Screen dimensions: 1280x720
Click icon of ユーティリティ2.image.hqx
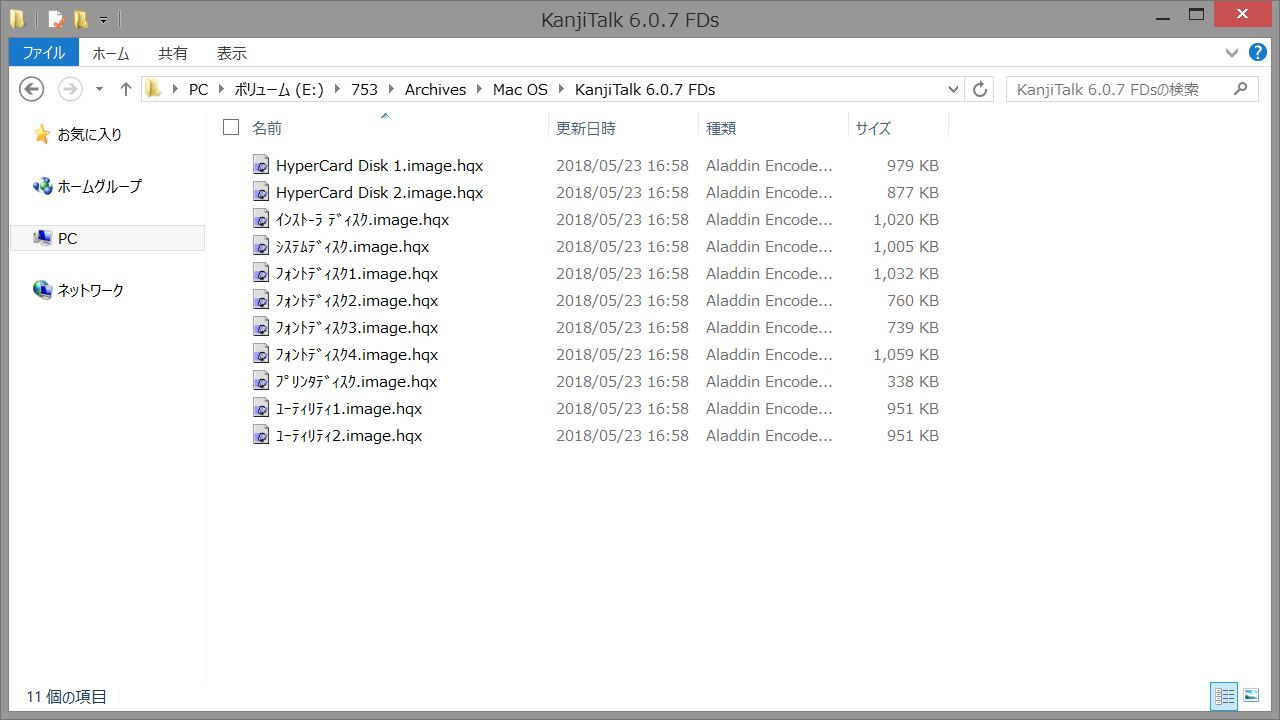coord(261,435)
